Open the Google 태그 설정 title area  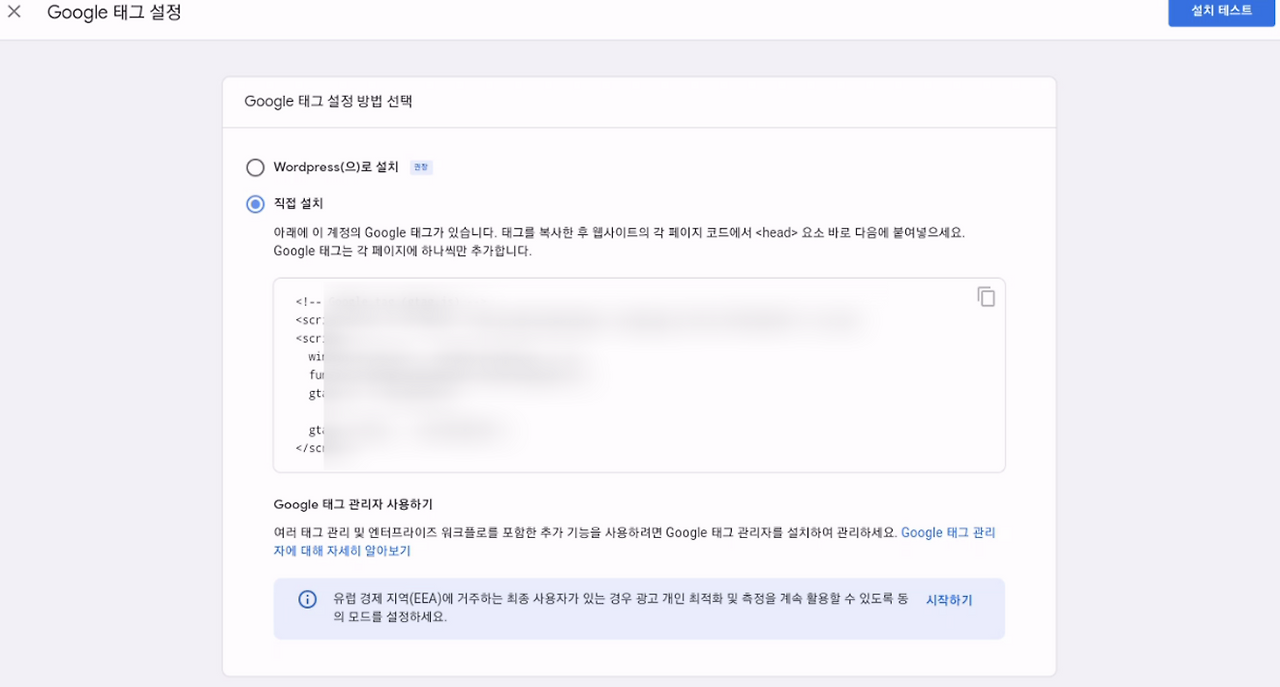click(x=113, y=12)
